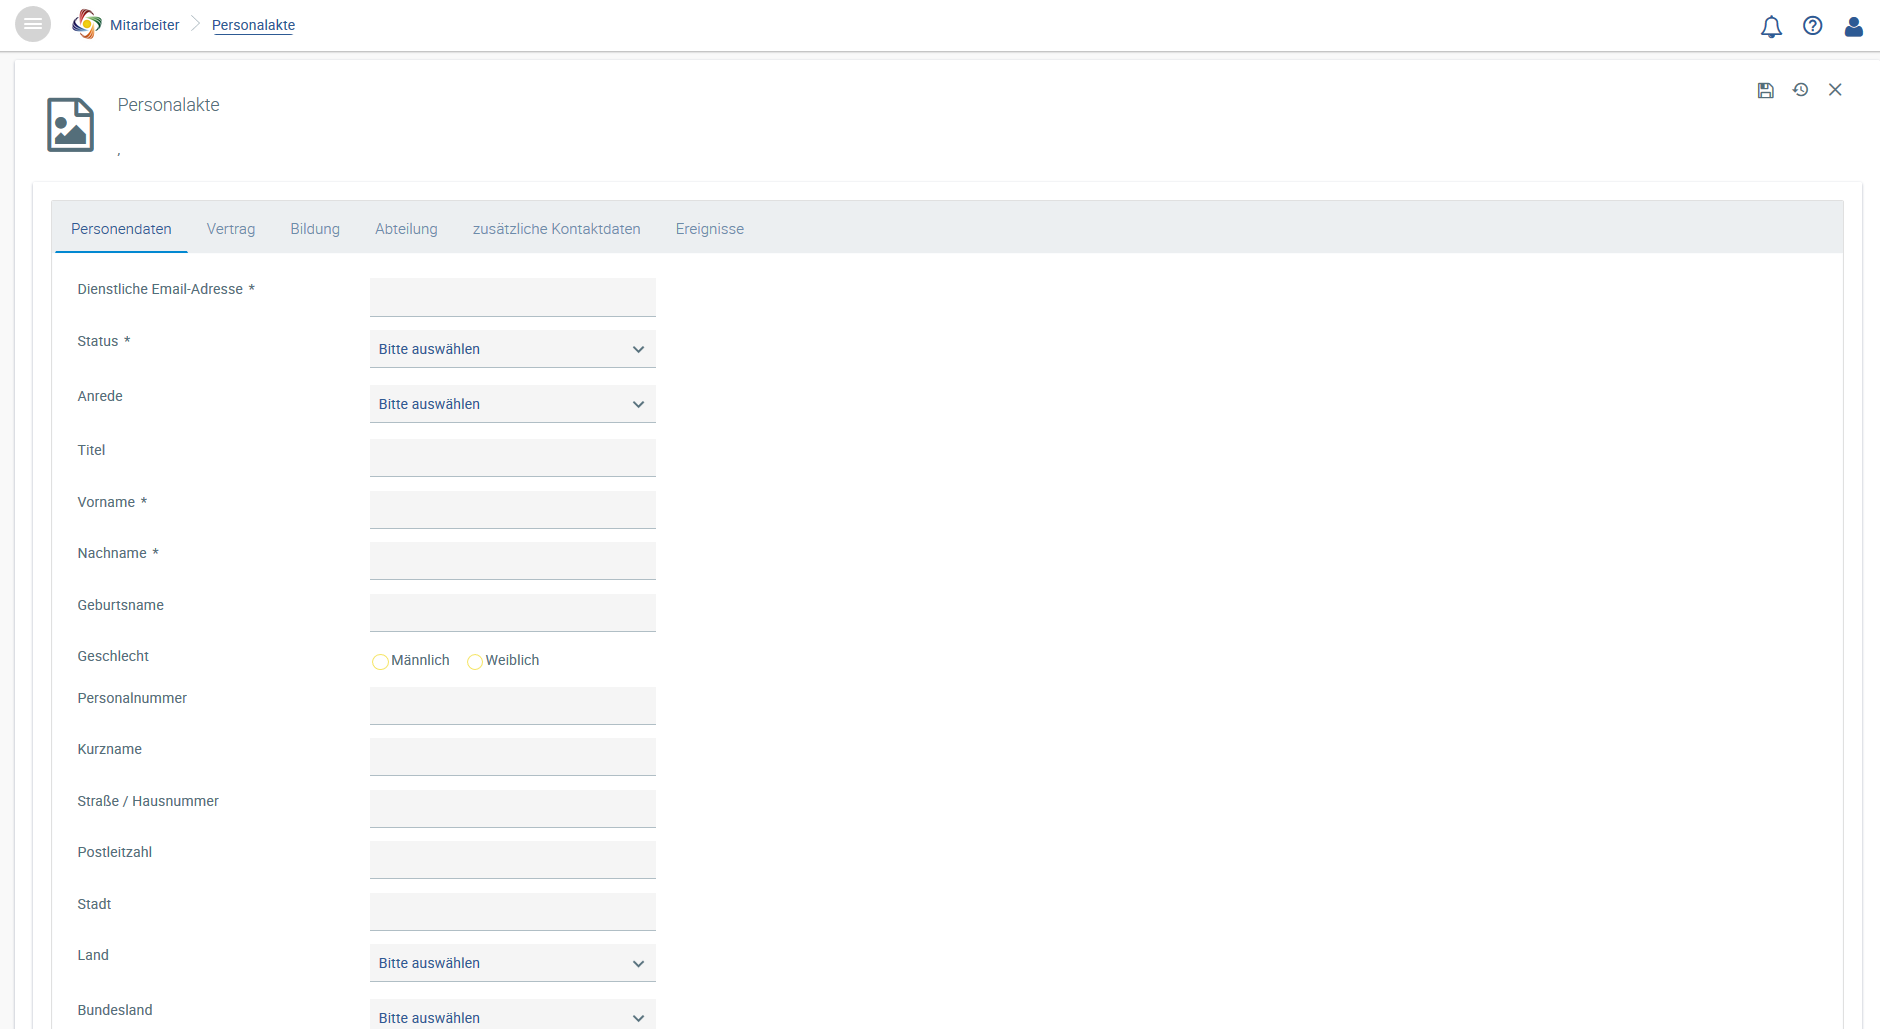Open the Anrede dropdown
The width and height of the screenshot is (1880, 1029).
coord(513,404)
